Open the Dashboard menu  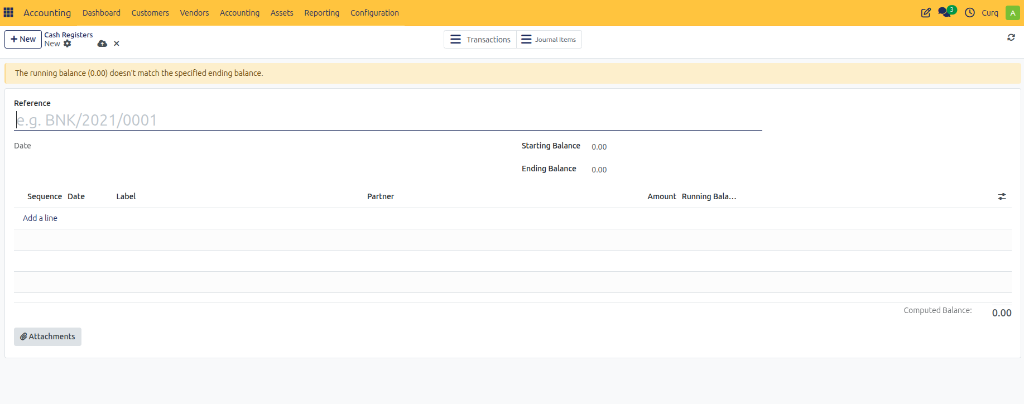[x=101, y=13]
